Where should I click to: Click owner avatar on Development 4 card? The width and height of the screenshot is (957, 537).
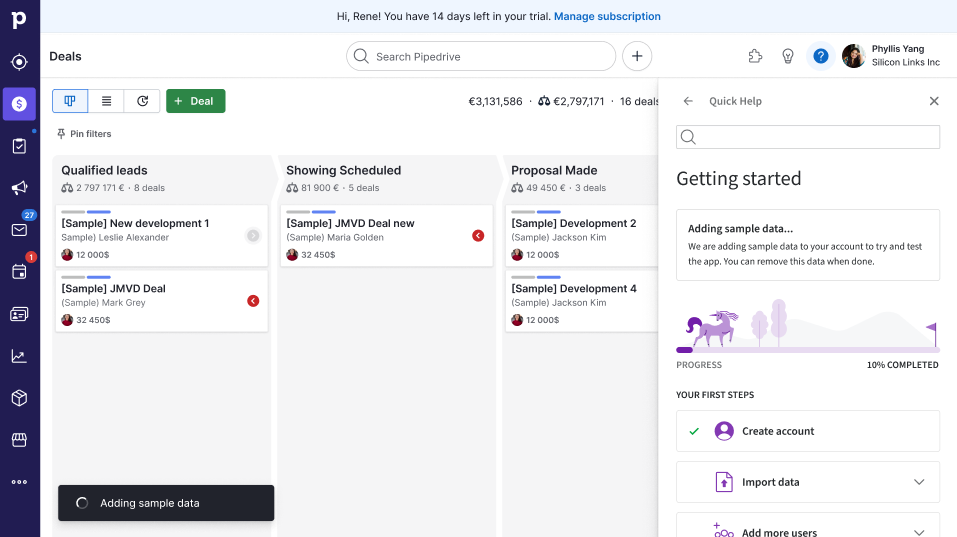517,320
